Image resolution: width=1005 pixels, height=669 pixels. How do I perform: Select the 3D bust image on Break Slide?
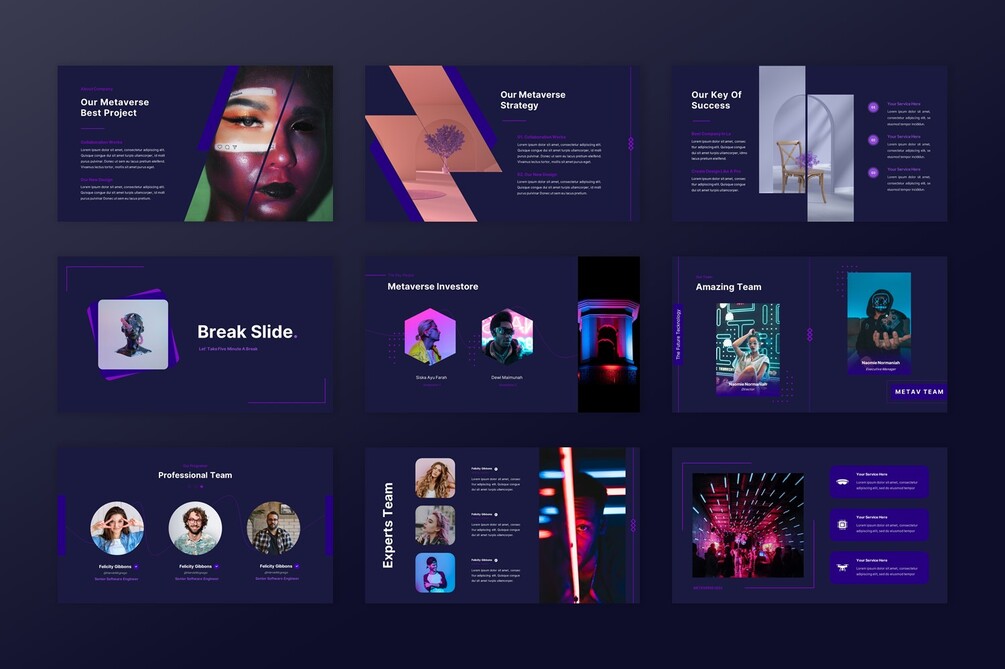(133, 334)
